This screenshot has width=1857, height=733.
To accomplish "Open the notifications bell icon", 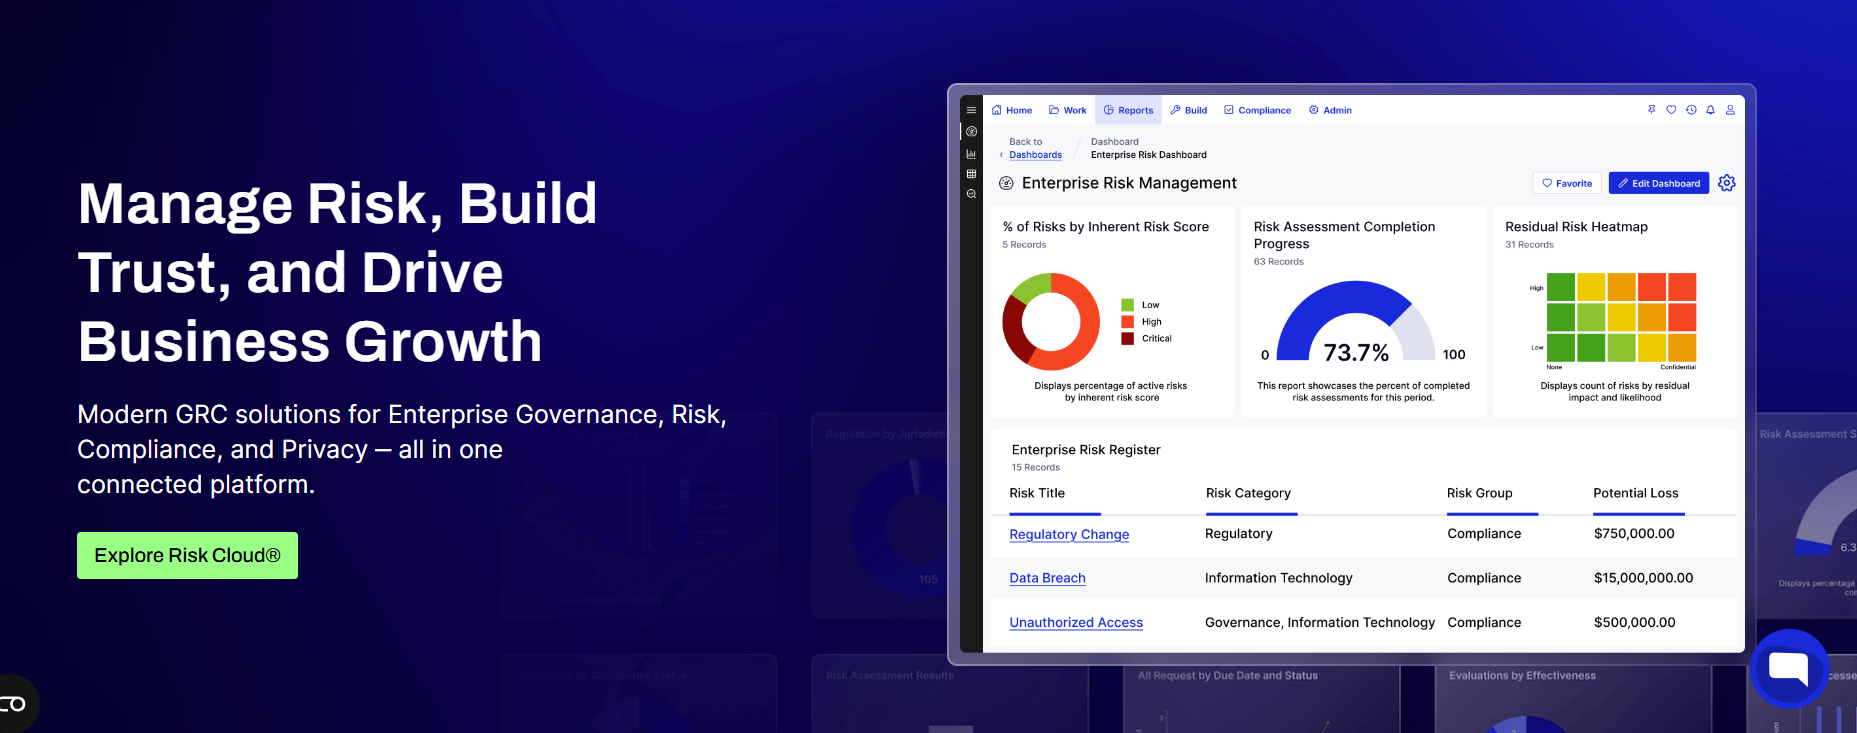I will click(x=1711, y=110).
